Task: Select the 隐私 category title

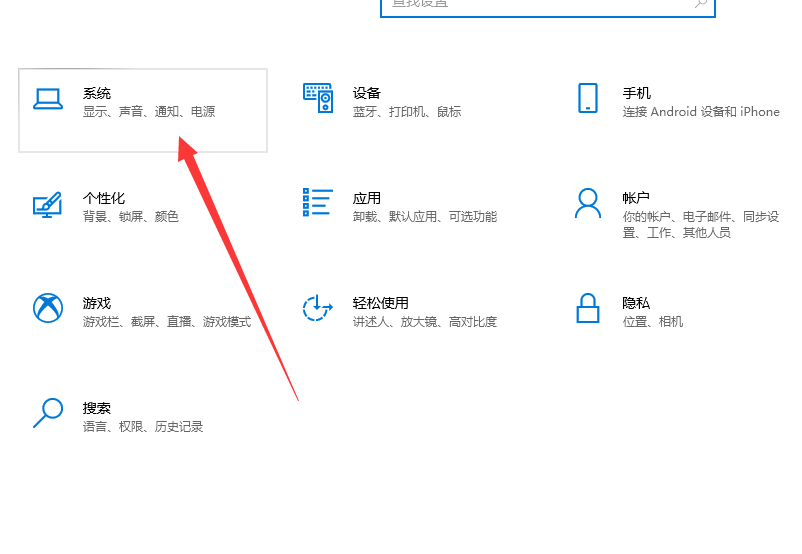Action: pyautogui.click(x=636, y=303)
